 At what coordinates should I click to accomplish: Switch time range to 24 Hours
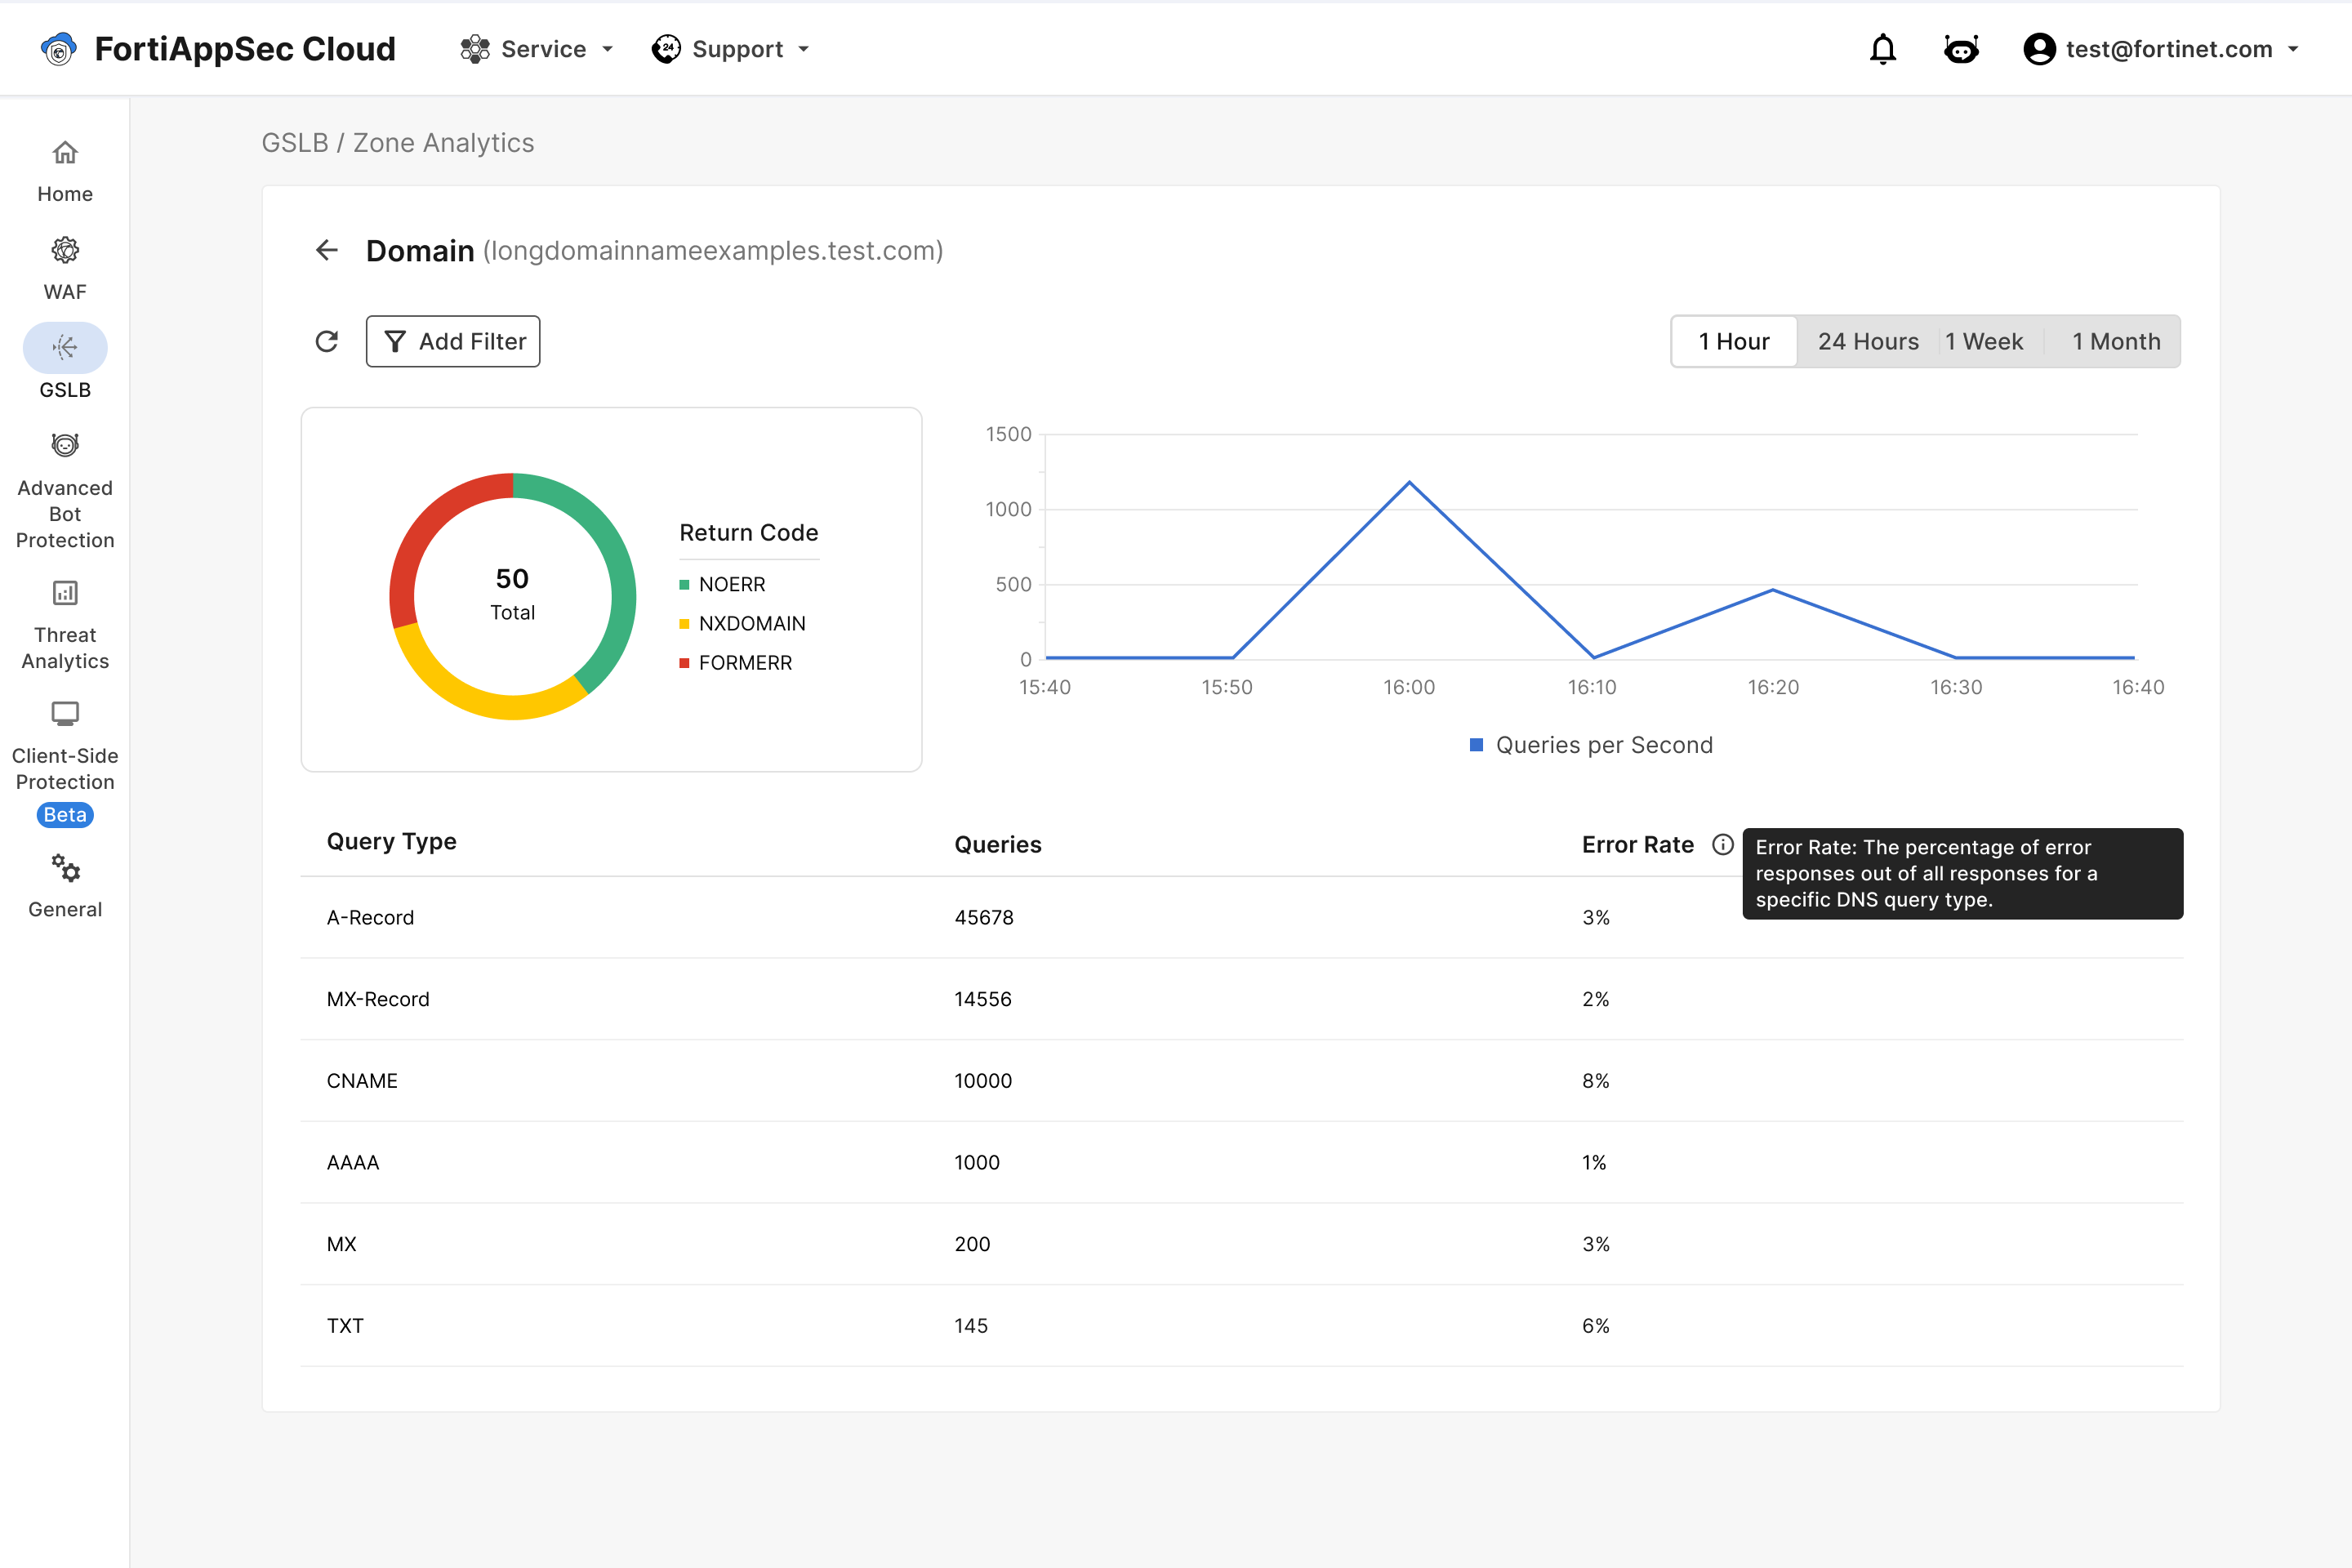(x=1867, y=342)
